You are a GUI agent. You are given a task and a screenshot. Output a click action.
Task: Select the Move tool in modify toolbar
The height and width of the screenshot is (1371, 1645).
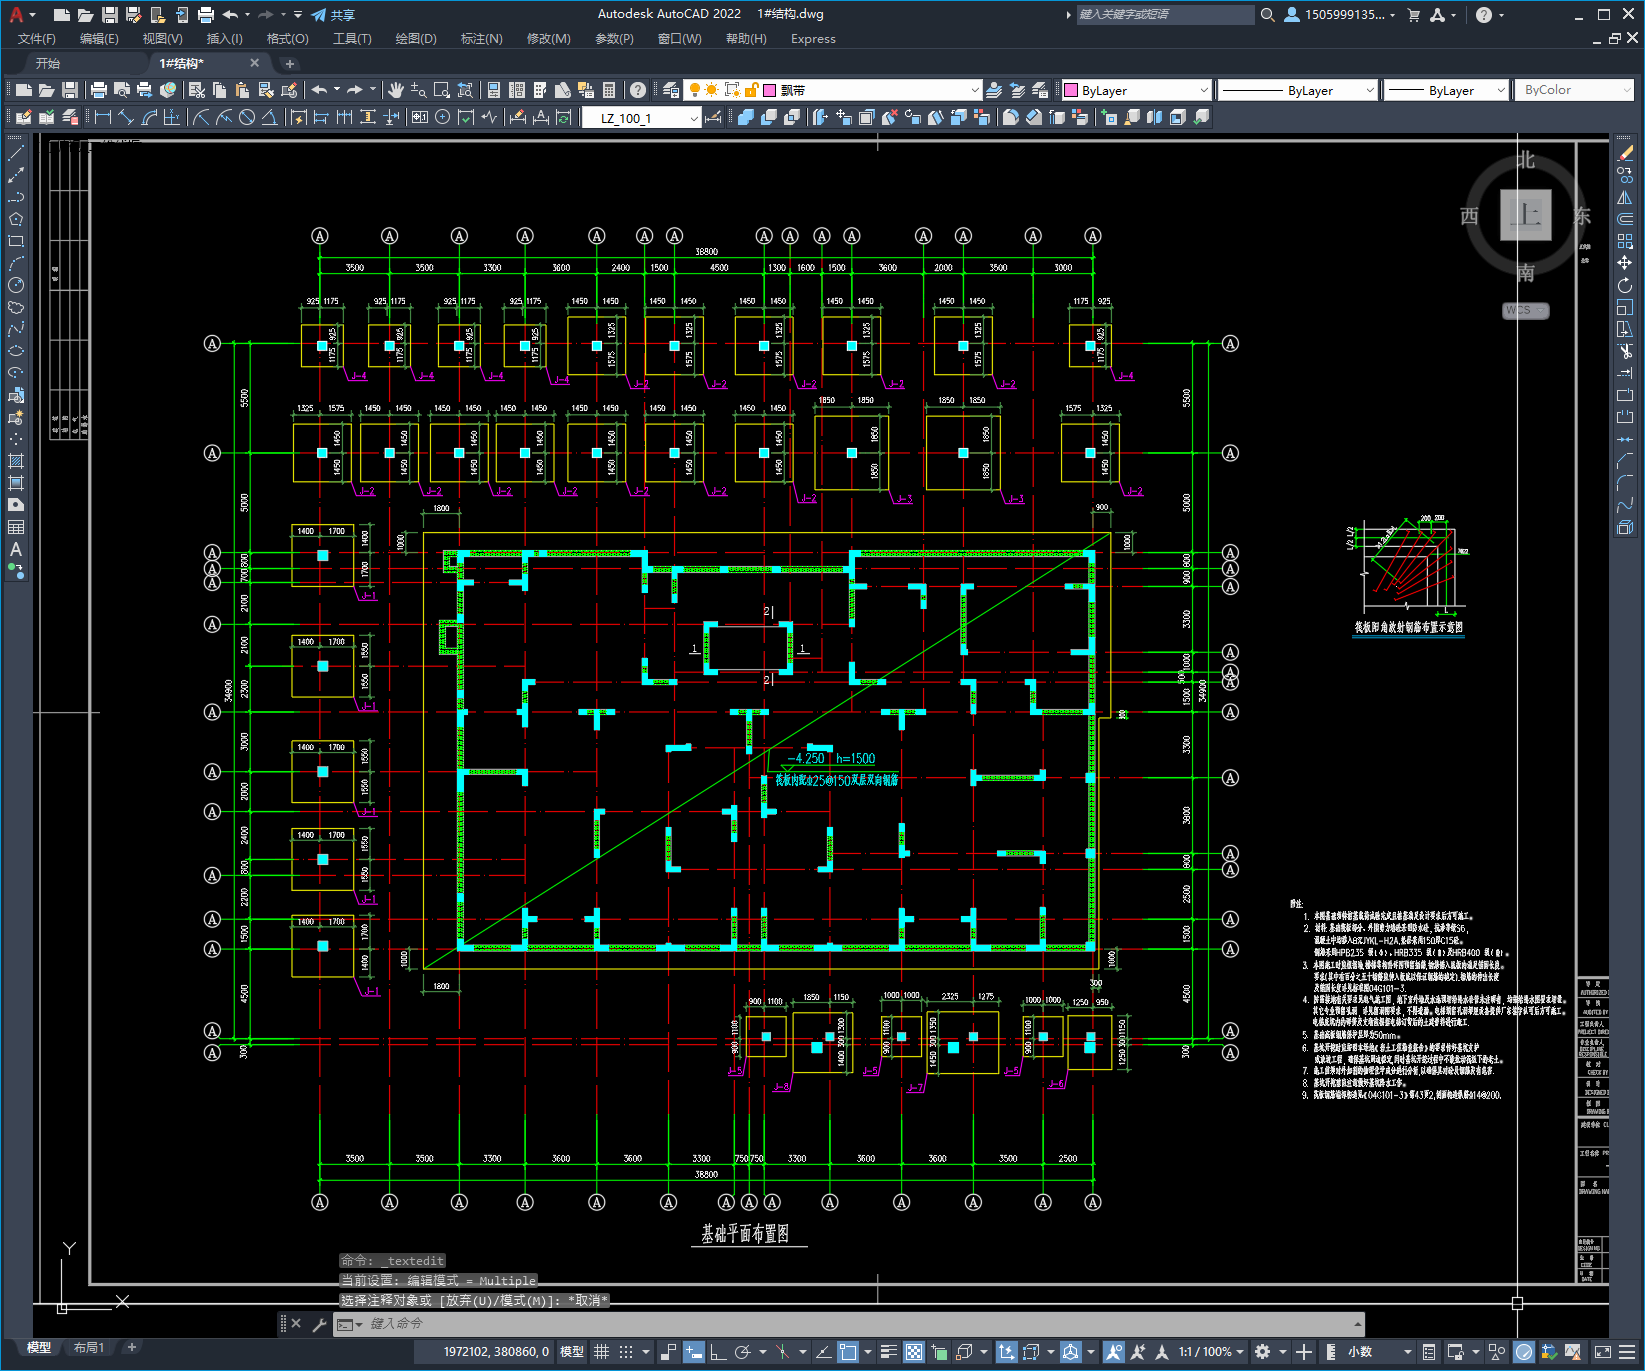tap(1625, 263)
